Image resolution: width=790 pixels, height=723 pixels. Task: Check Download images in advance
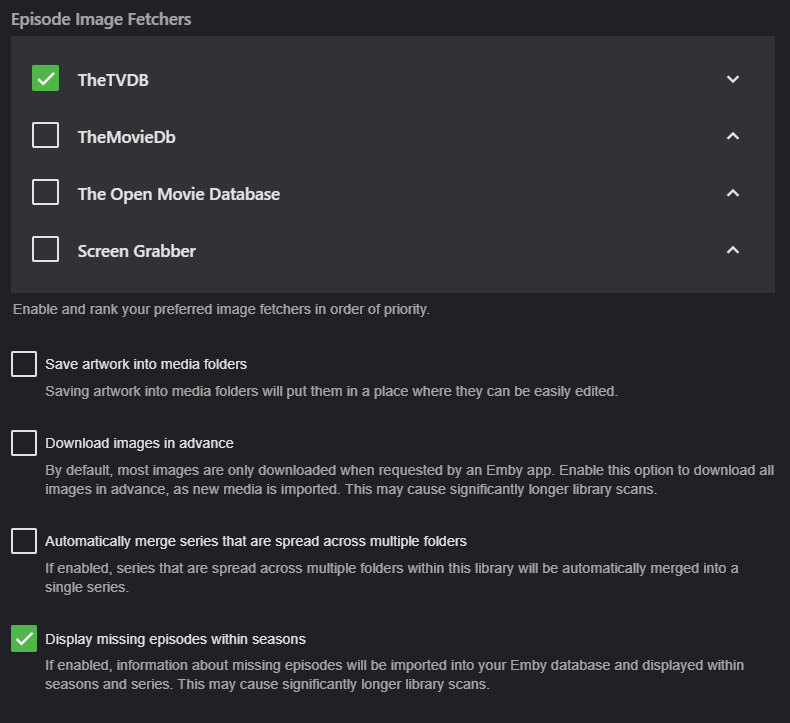click(x=24, y=443)
